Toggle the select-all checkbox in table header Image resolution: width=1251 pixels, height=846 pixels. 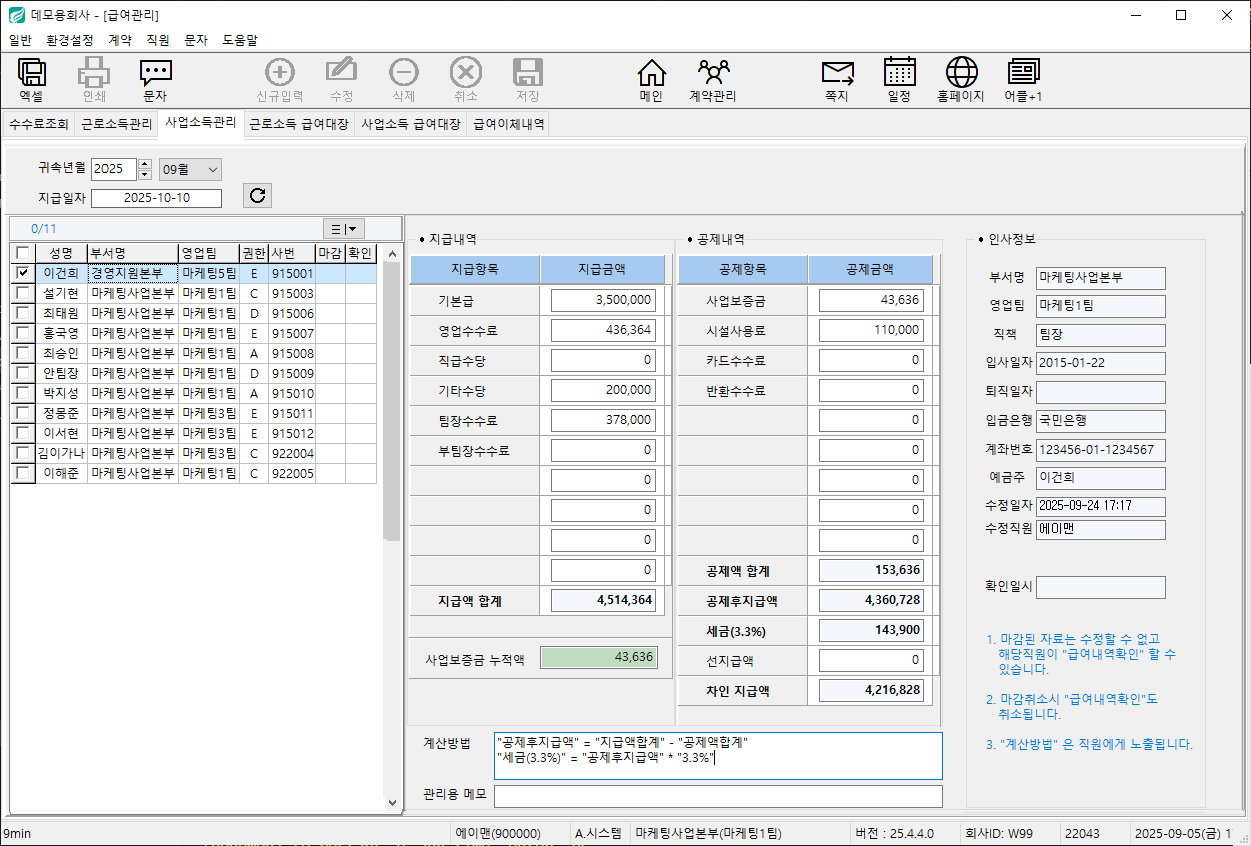click(23, 253)
